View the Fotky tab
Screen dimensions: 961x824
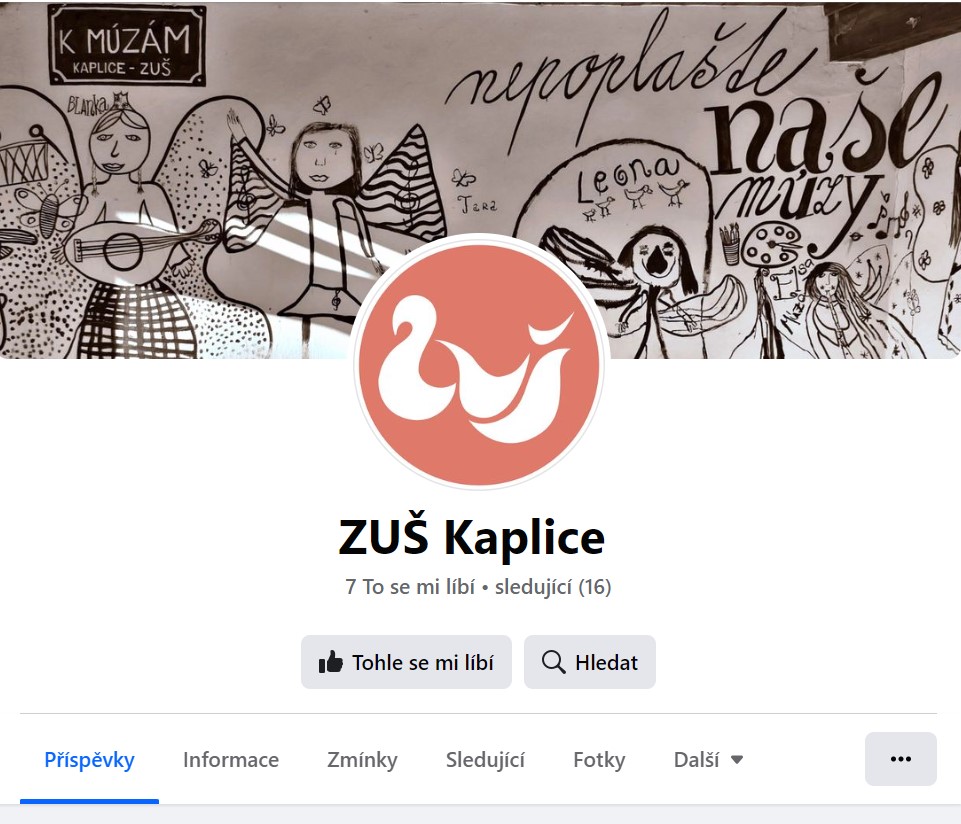tap(599, 760)
